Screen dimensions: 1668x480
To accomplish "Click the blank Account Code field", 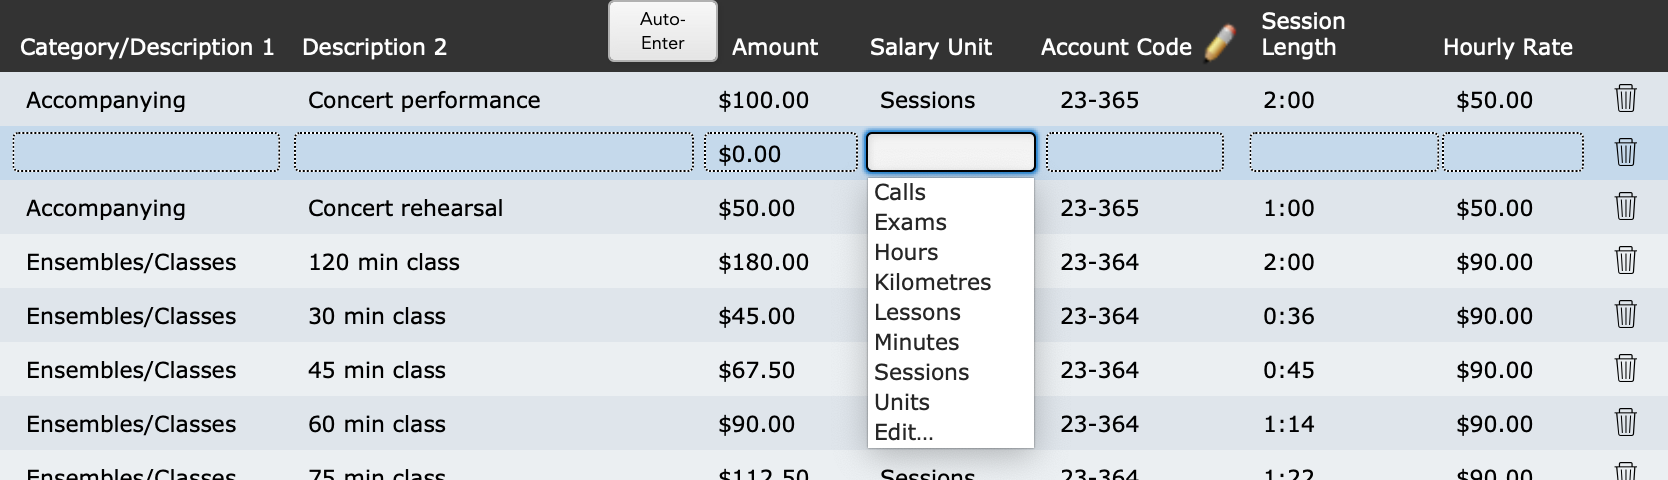I will pyautogui.click(x=1135, y=152).
